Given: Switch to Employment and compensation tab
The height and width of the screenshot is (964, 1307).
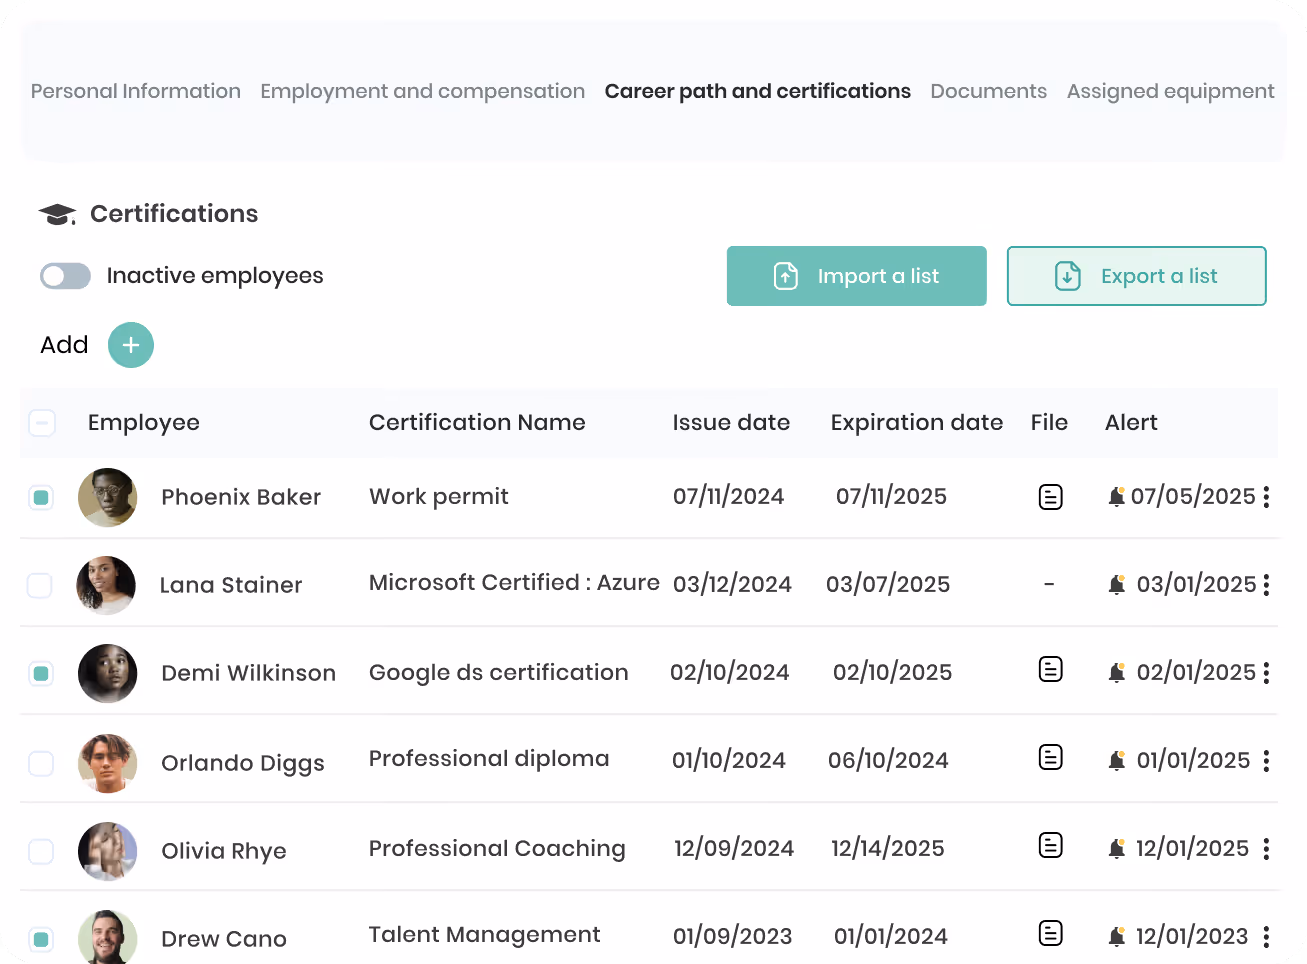Looking at the screenshot, I should [x=422, y=91].
